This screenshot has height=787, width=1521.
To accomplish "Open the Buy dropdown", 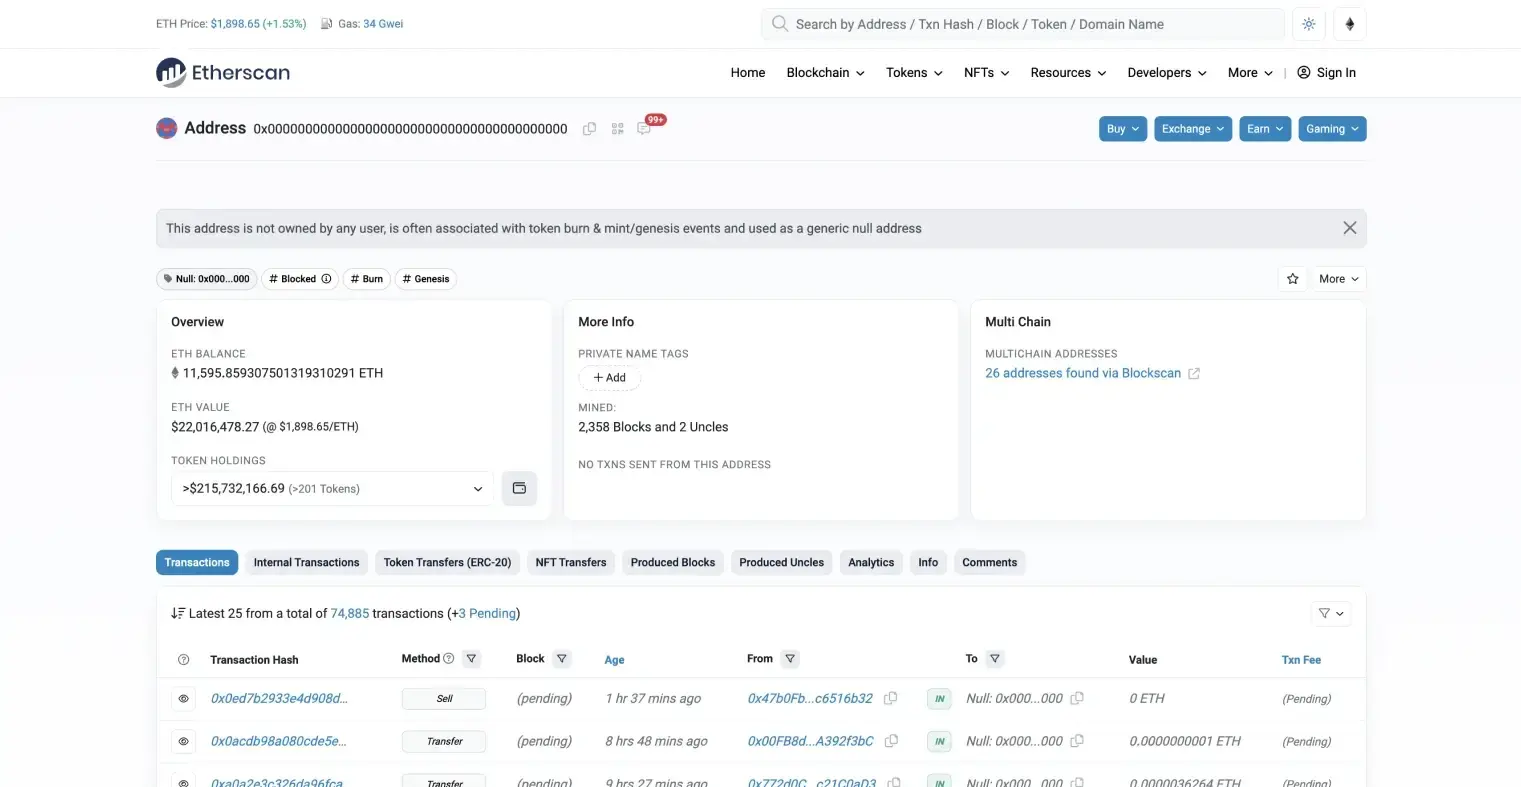I will (1122, 129).
